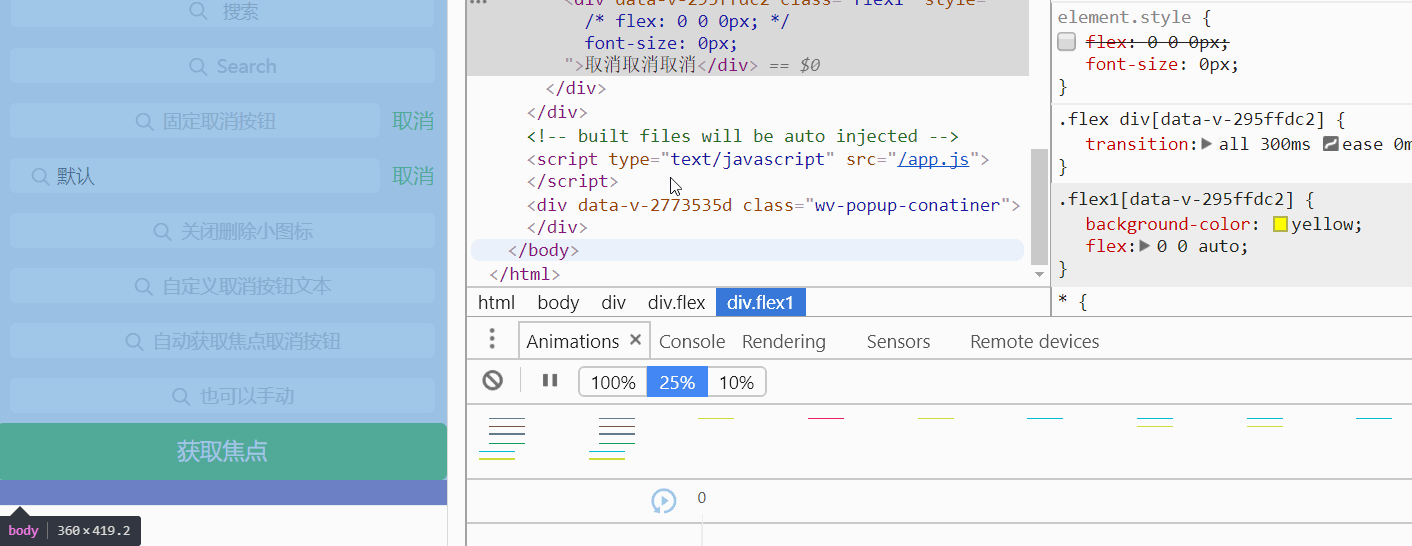The height and width of the screenshot is (546, 1412).
Task: Focus the 自定义取消按钮文本 search field
Action: 222,286
